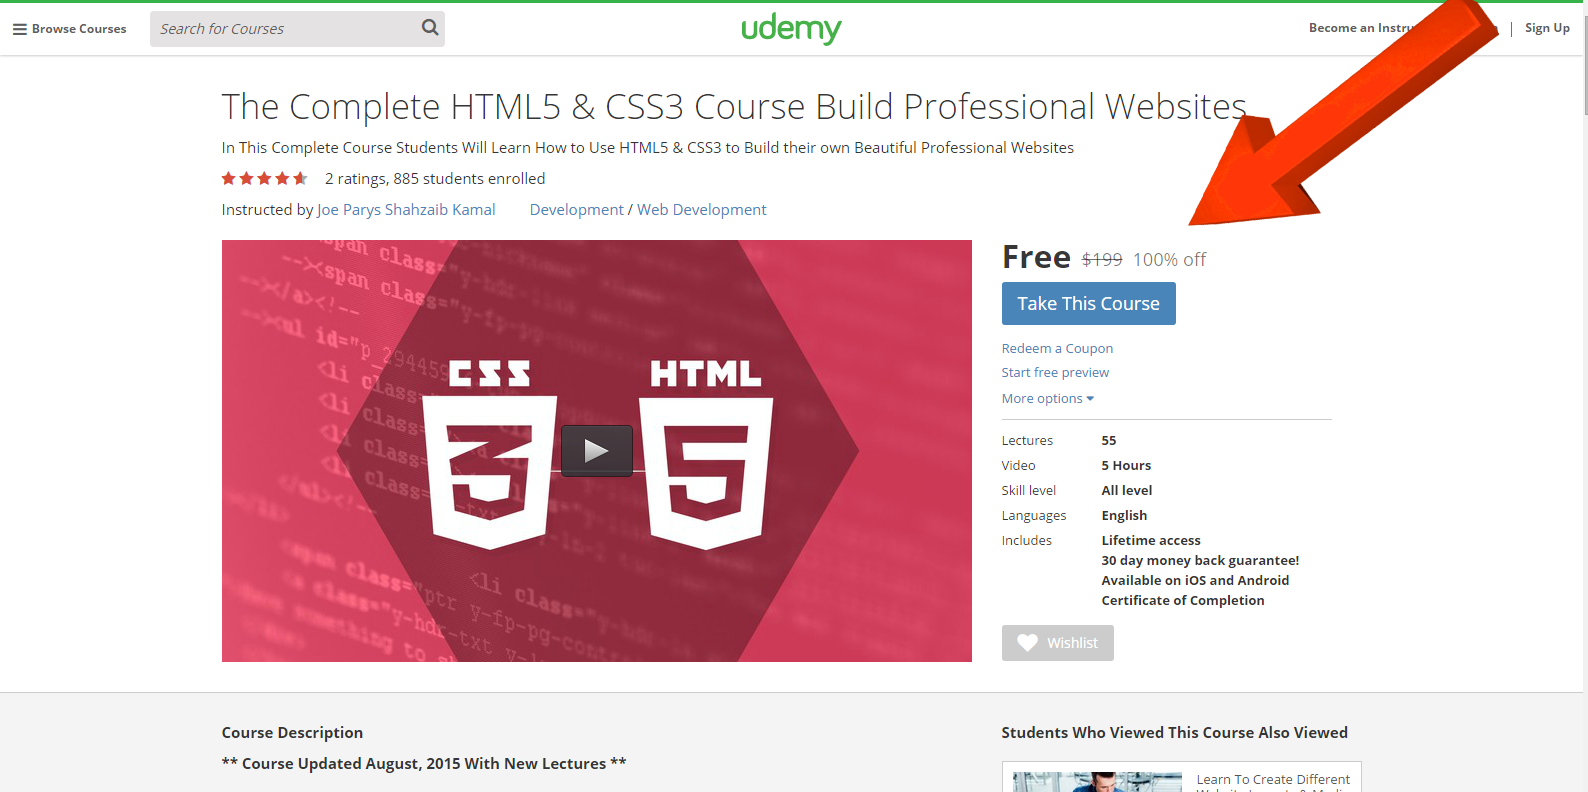
Task: Click the 'Course Updated August, 2015' line
Action: [424, 764]
